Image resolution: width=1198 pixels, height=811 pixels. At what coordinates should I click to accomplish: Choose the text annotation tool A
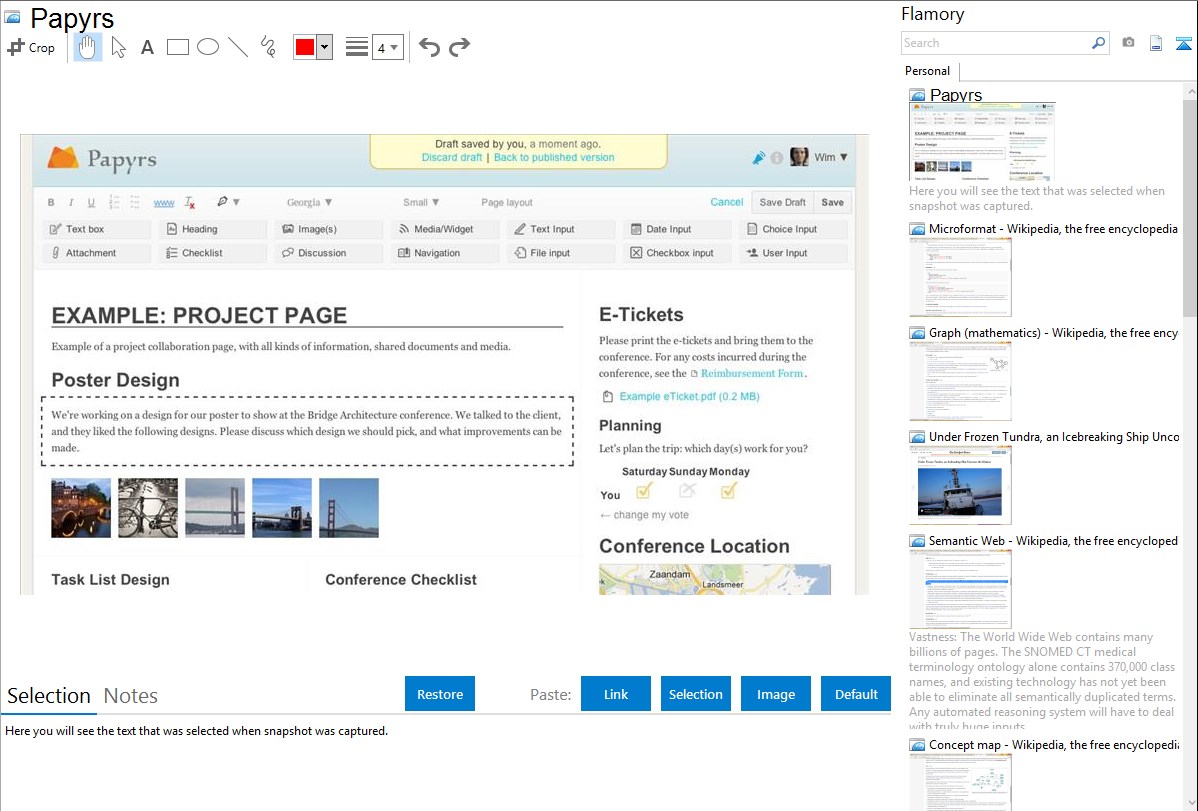click(x=147, y=47)
